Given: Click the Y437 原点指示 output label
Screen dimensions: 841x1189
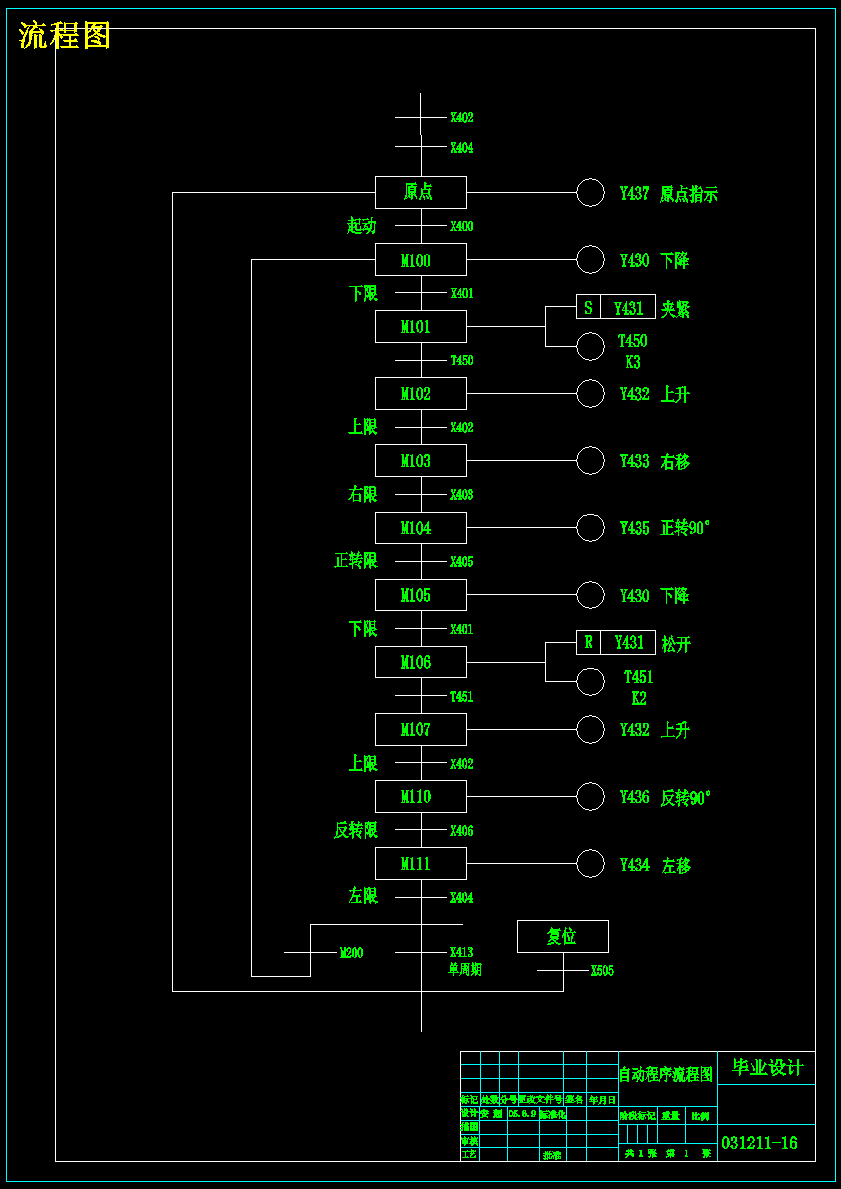Looking at the screenshot, I should pos(669,194).
